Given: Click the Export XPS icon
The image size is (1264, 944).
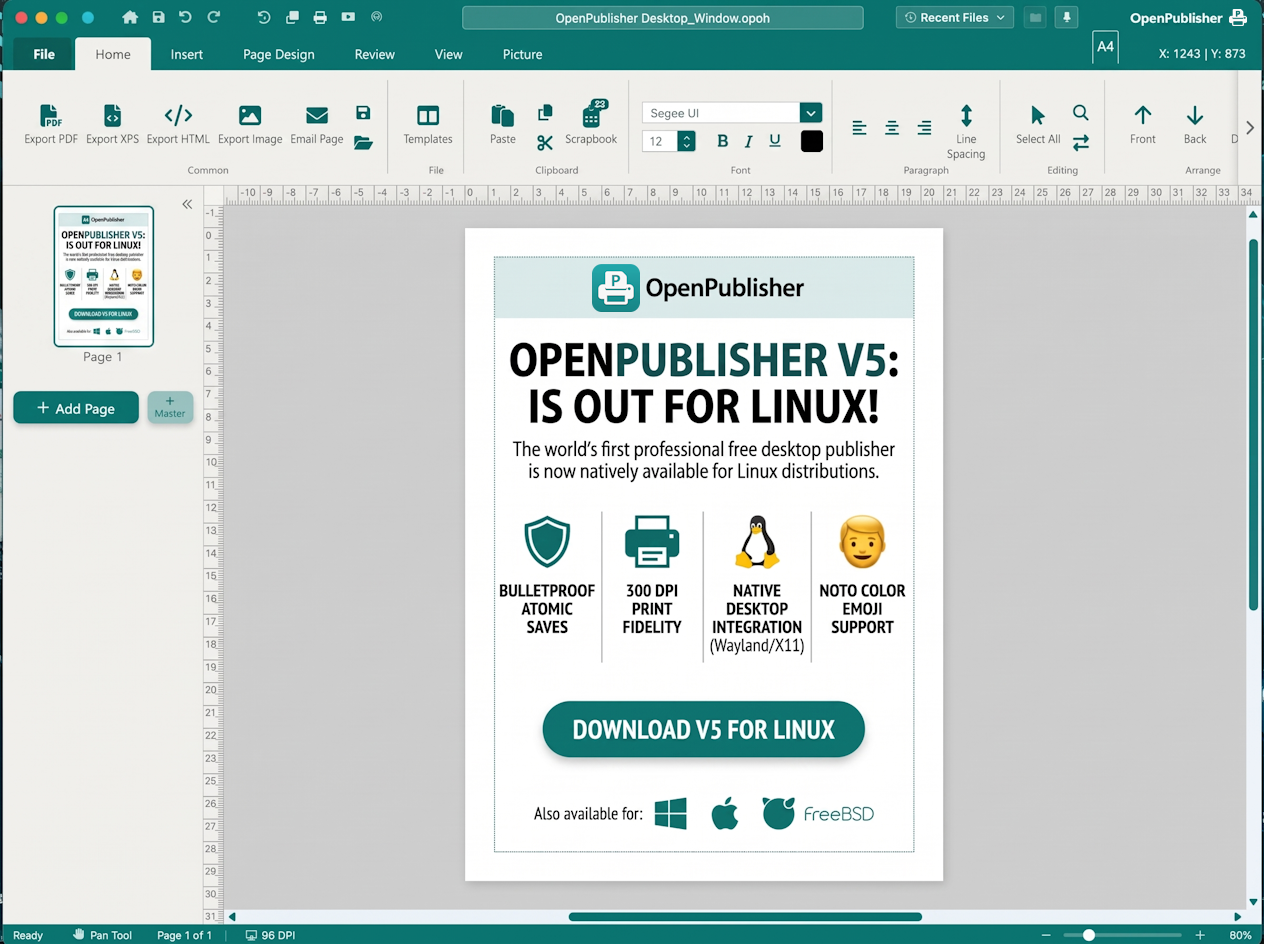Looking at the screenshot, I should coord(112,115).
